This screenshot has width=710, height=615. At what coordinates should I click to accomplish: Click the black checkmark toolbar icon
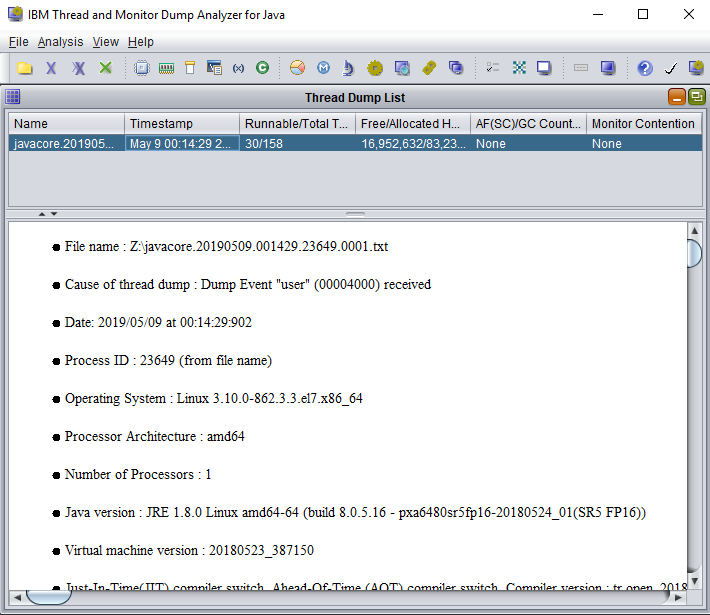click(x=671, y=68)
